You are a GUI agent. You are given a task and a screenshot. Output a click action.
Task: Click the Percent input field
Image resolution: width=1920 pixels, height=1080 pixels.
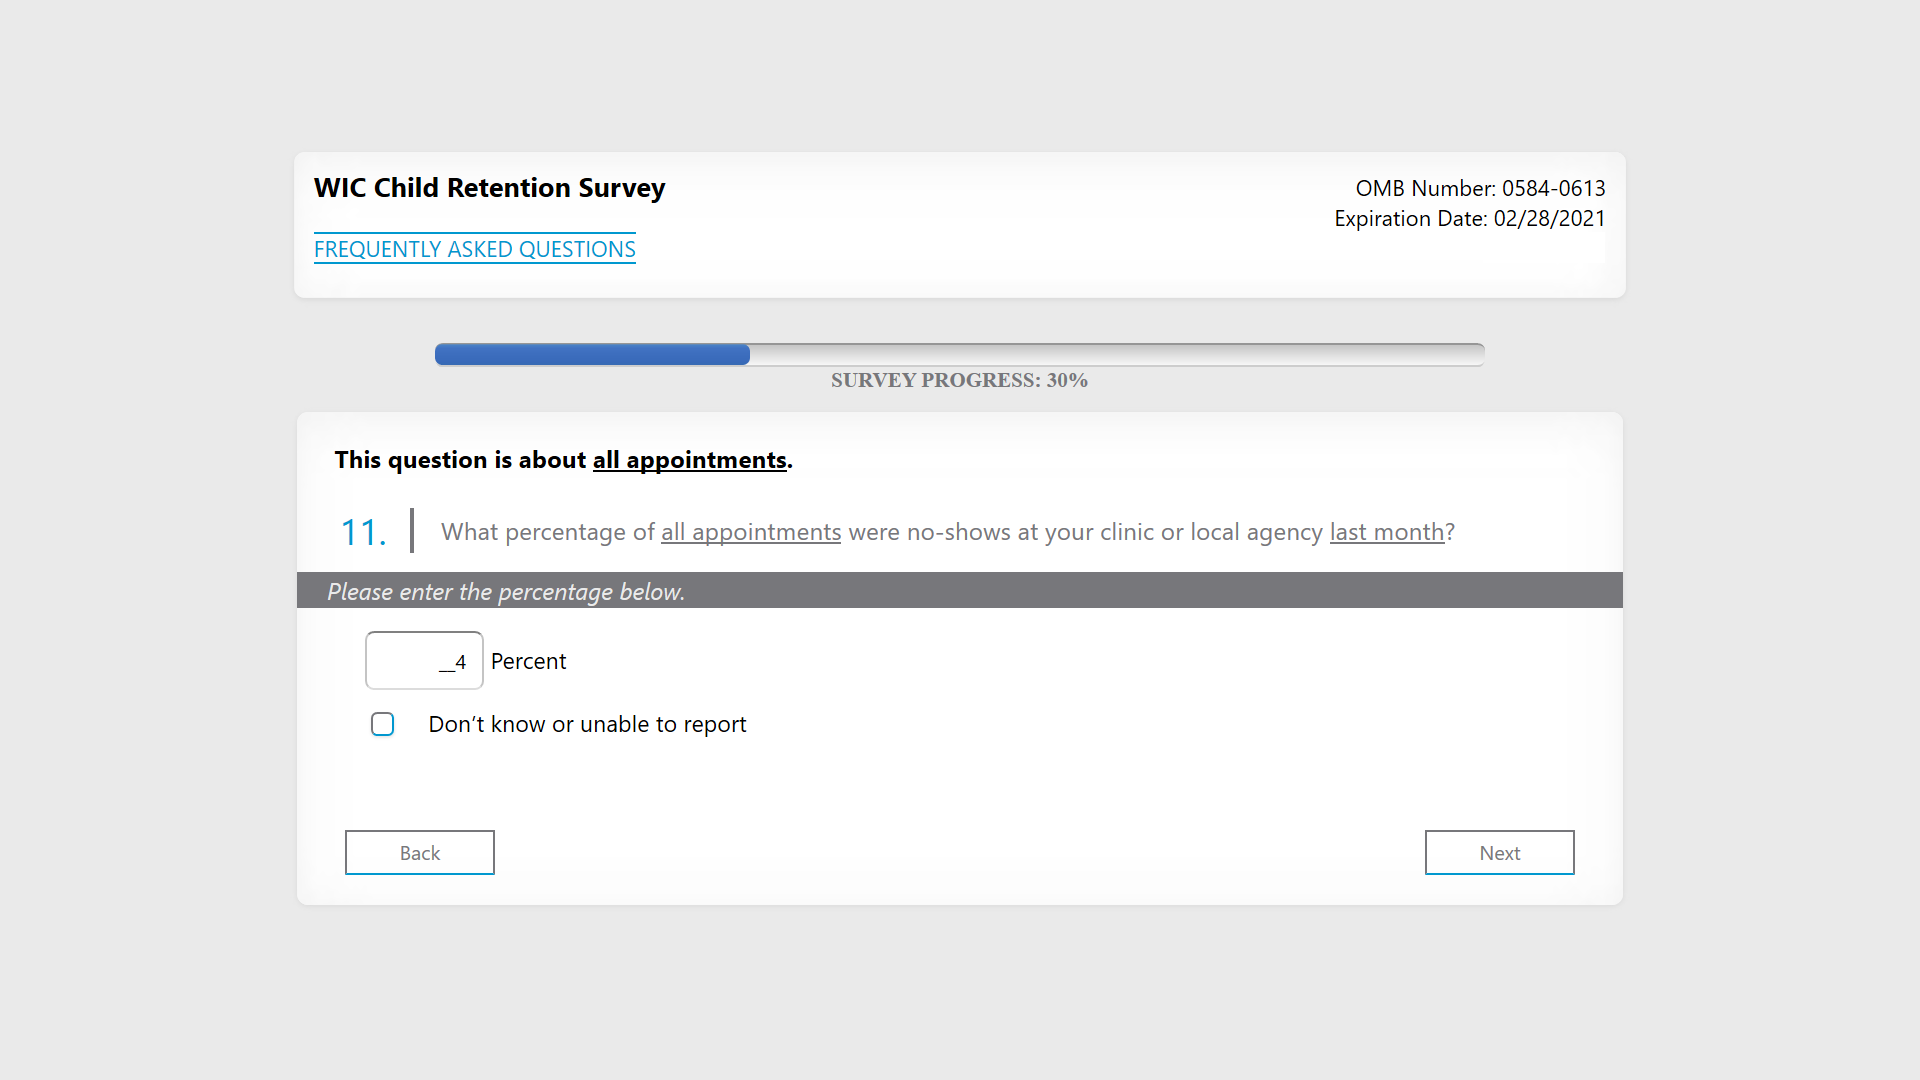424,660
